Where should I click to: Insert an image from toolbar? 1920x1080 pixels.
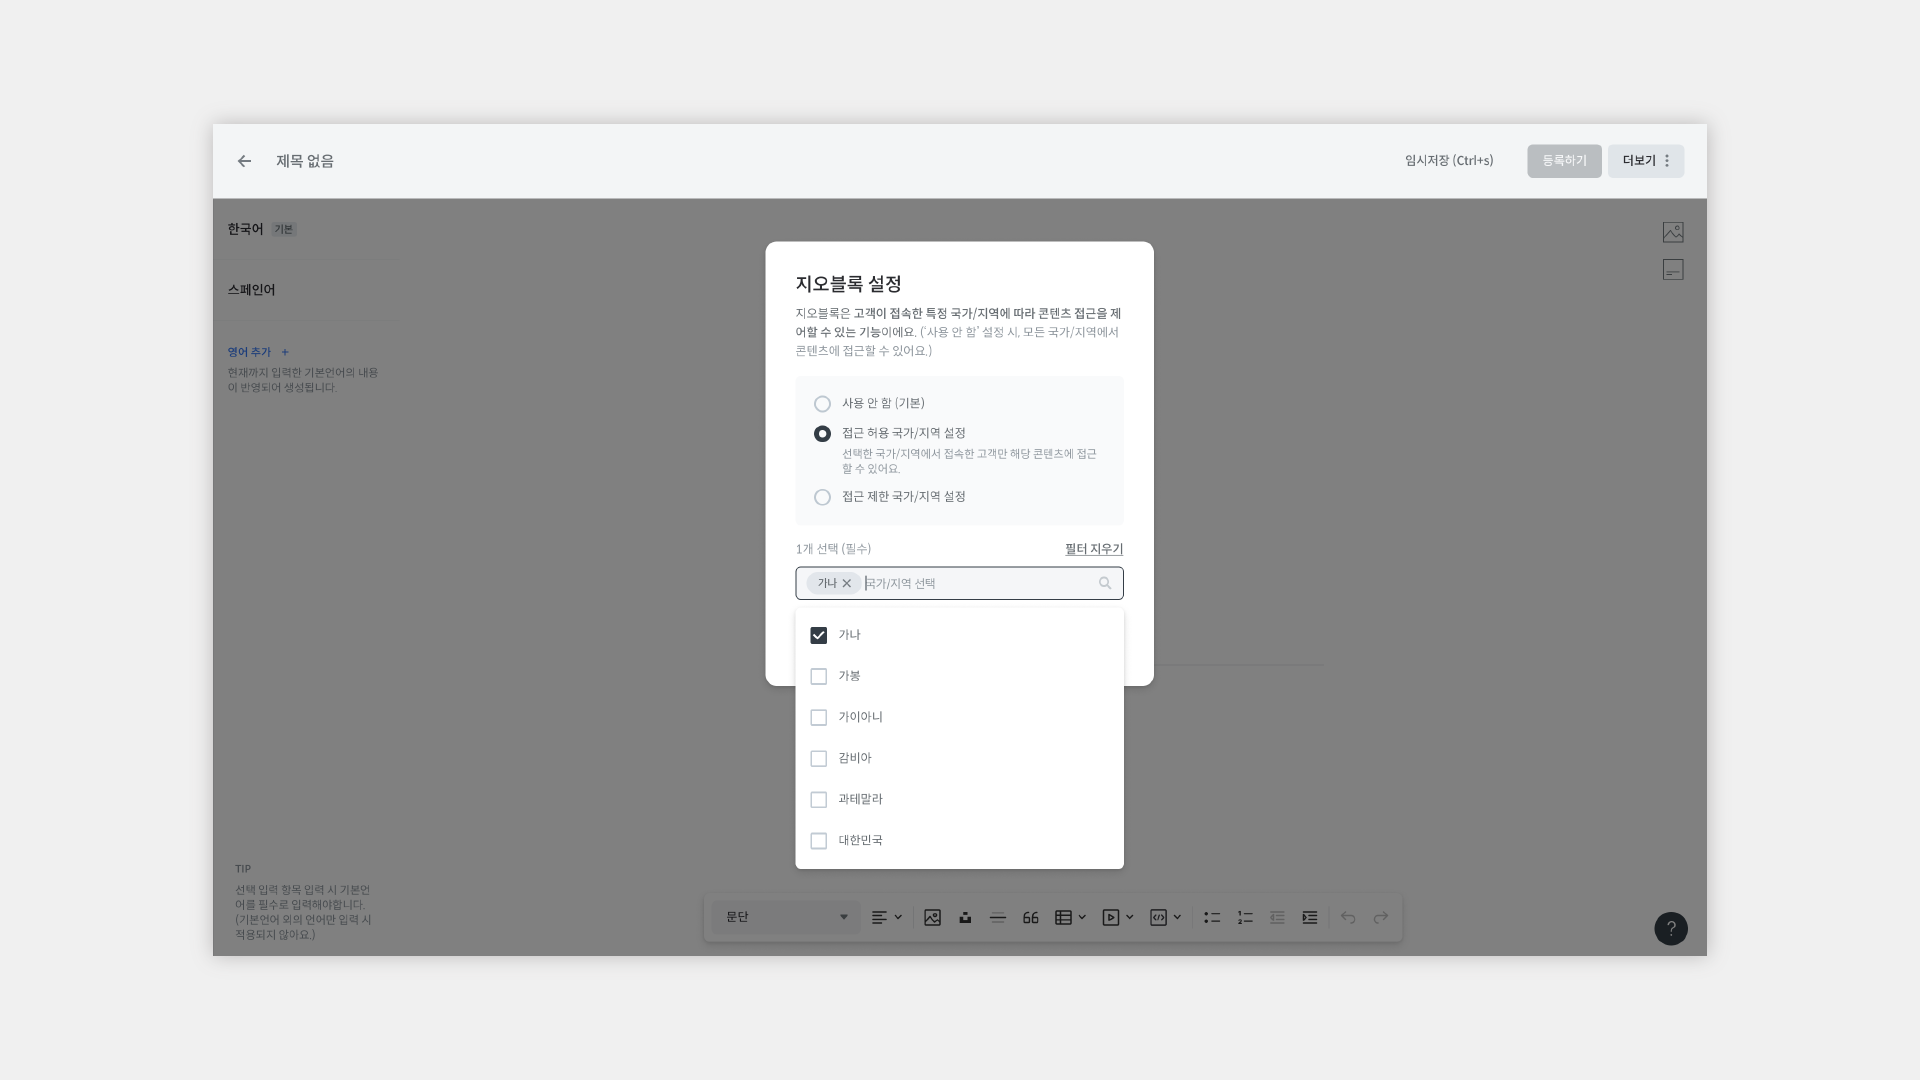point(932,917)
